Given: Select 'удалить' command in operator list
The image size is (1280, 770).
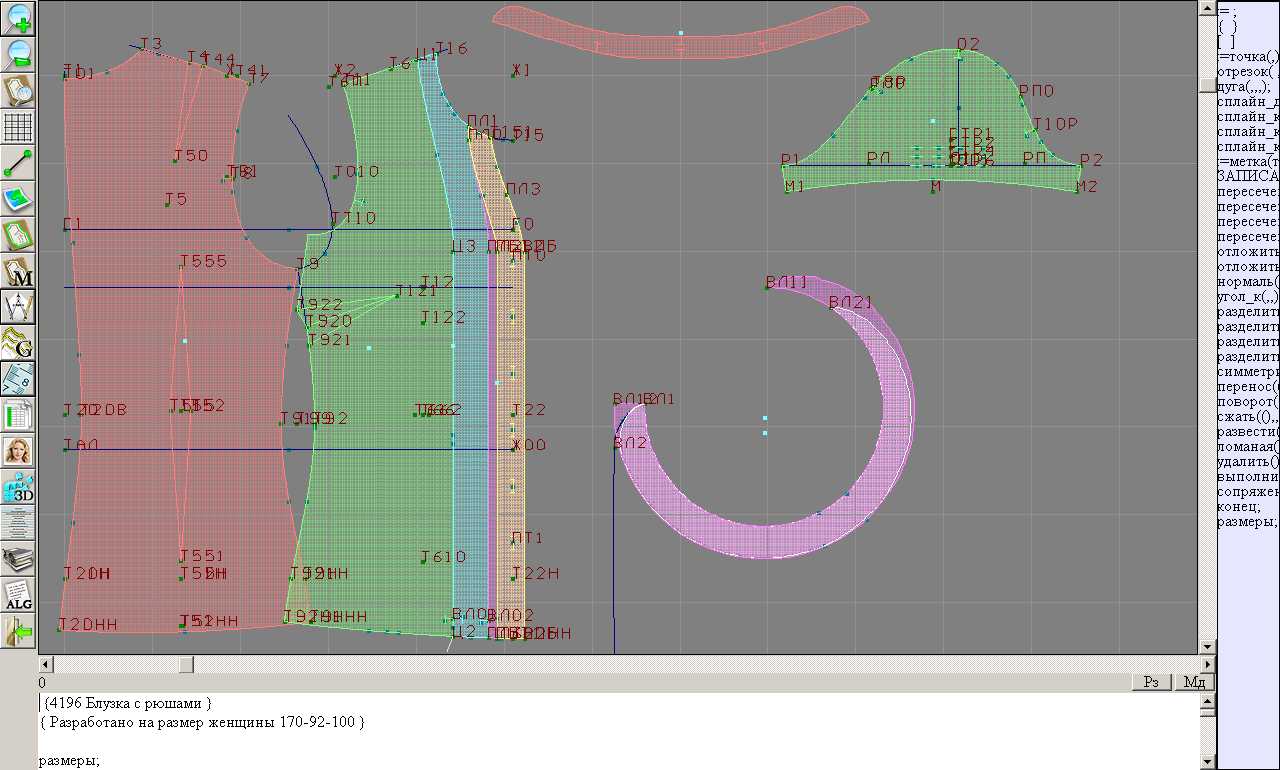Looking at the screenshot, I should pyautogui.click(x=1247, y=462).
